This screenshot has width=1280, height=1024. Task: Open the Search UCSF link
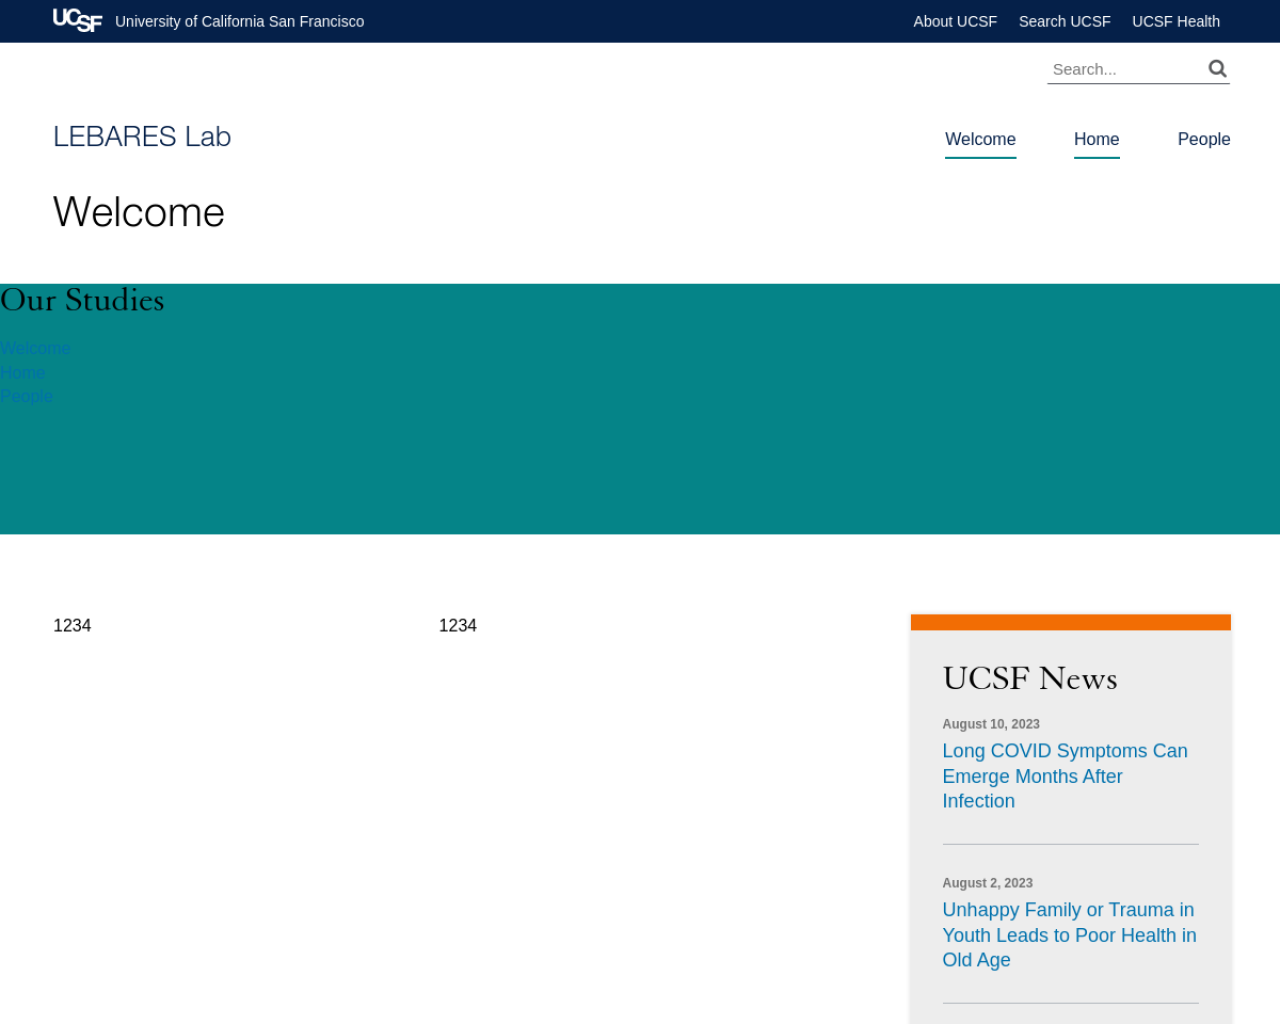click(1064, 21)
